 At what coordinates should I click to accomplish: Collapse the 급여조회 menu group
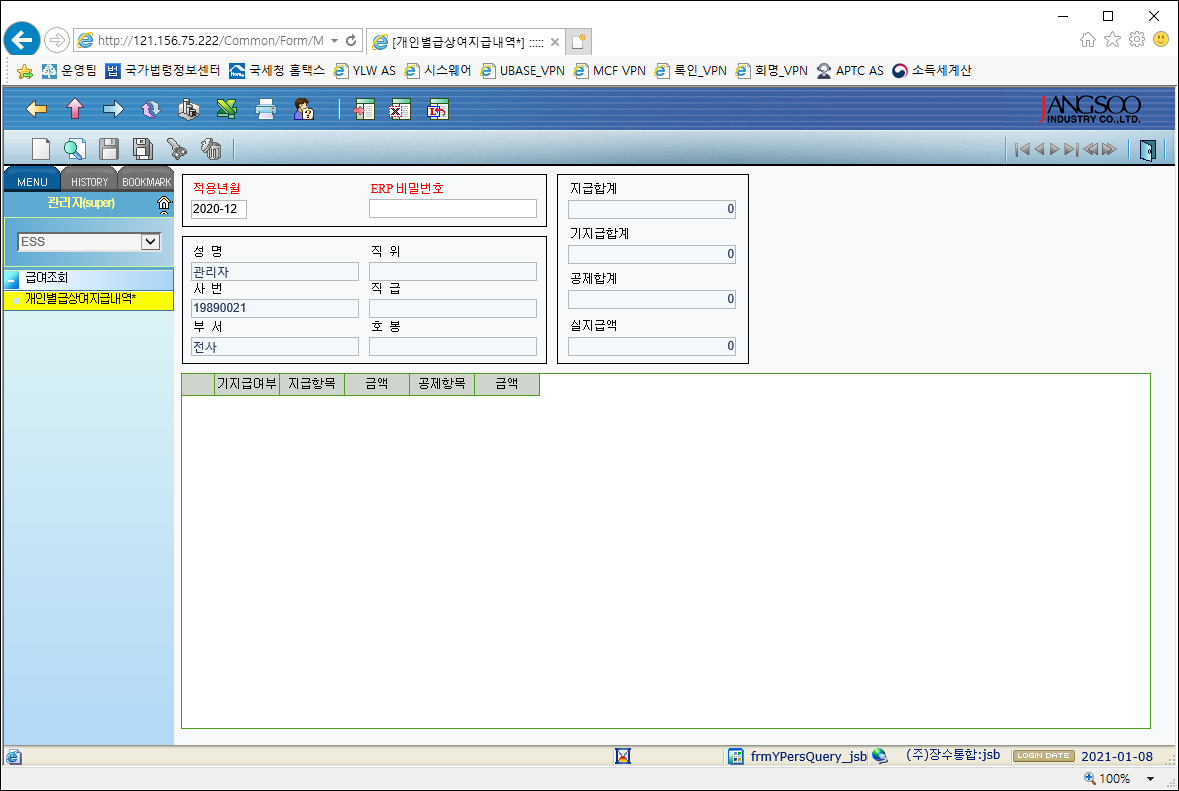click(x=11, y=280)
